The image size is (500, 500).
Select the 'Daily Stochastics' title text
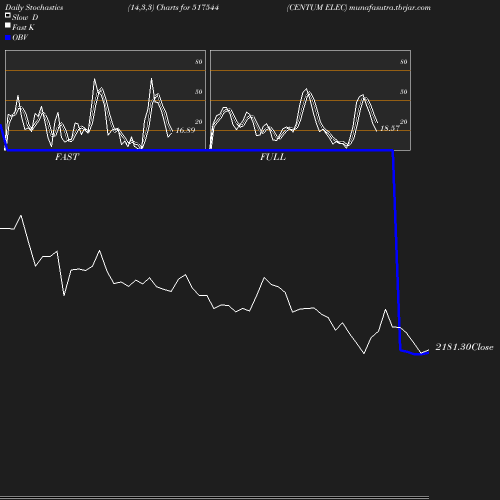[34, 8]
